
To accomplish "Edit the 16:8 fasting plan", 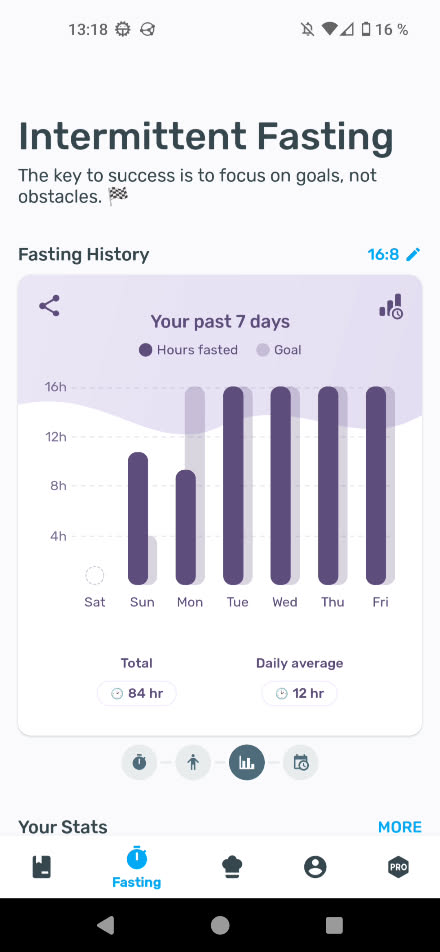I will [413, 254].
